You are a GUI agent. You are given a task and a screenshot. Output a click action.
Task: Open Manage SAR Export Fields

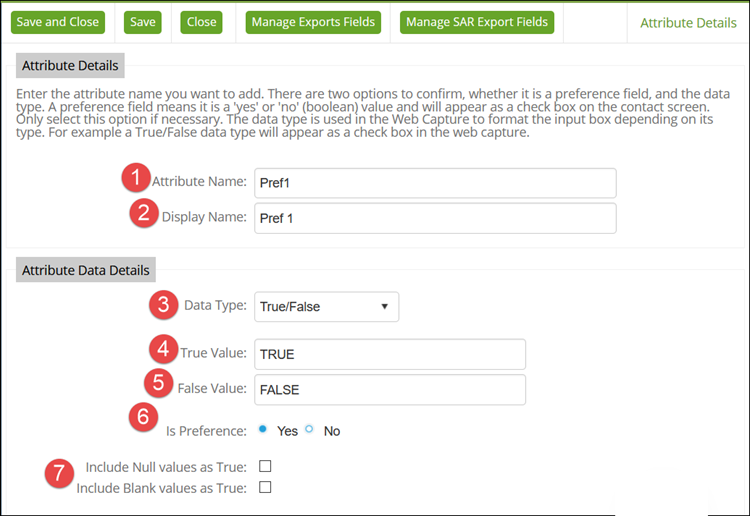[475, 22]
